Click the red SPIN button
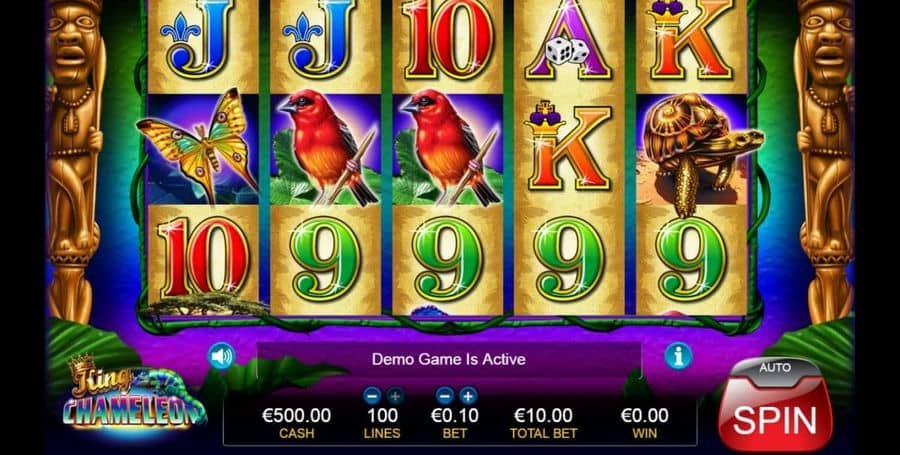Screen dimensions: 900x455 pyautogui.click(x=775, y=419)
